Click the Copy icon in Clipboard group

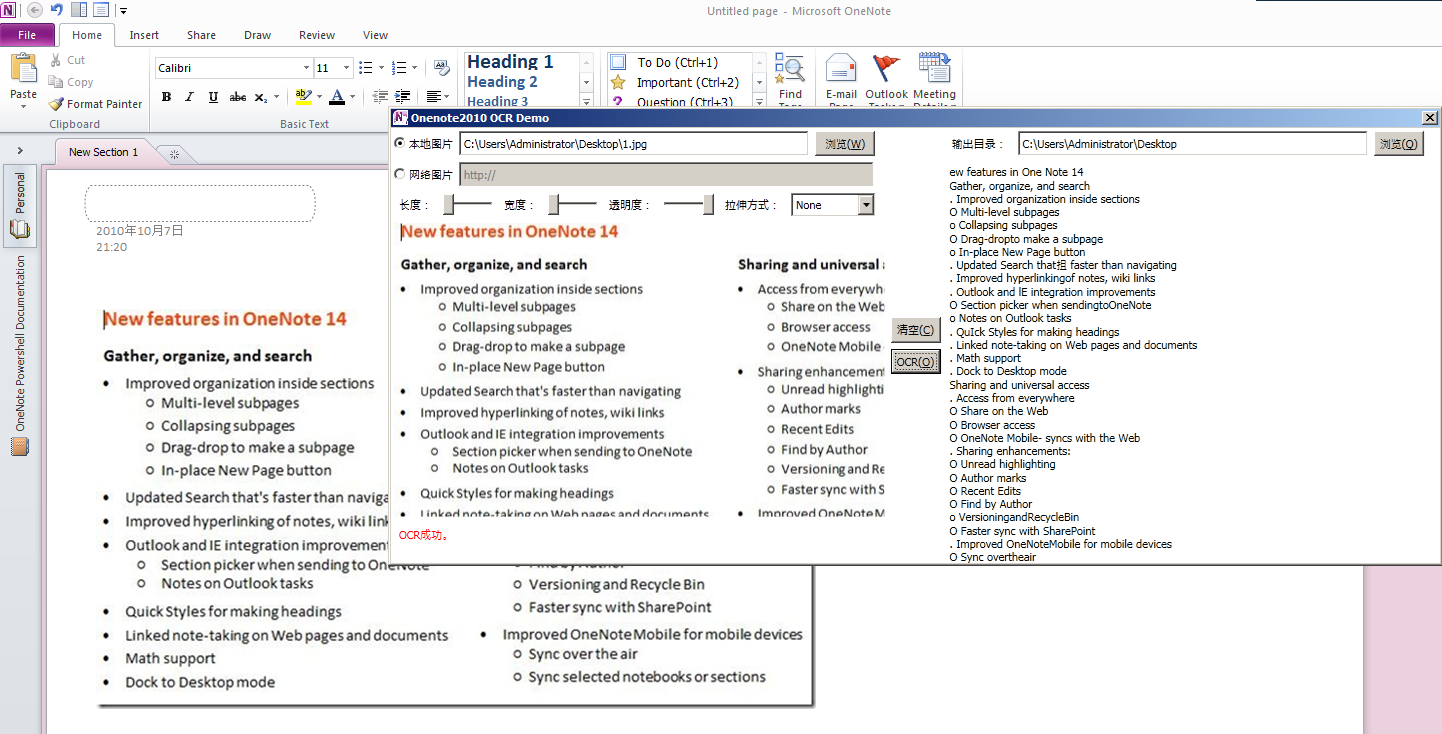point(57,82)
